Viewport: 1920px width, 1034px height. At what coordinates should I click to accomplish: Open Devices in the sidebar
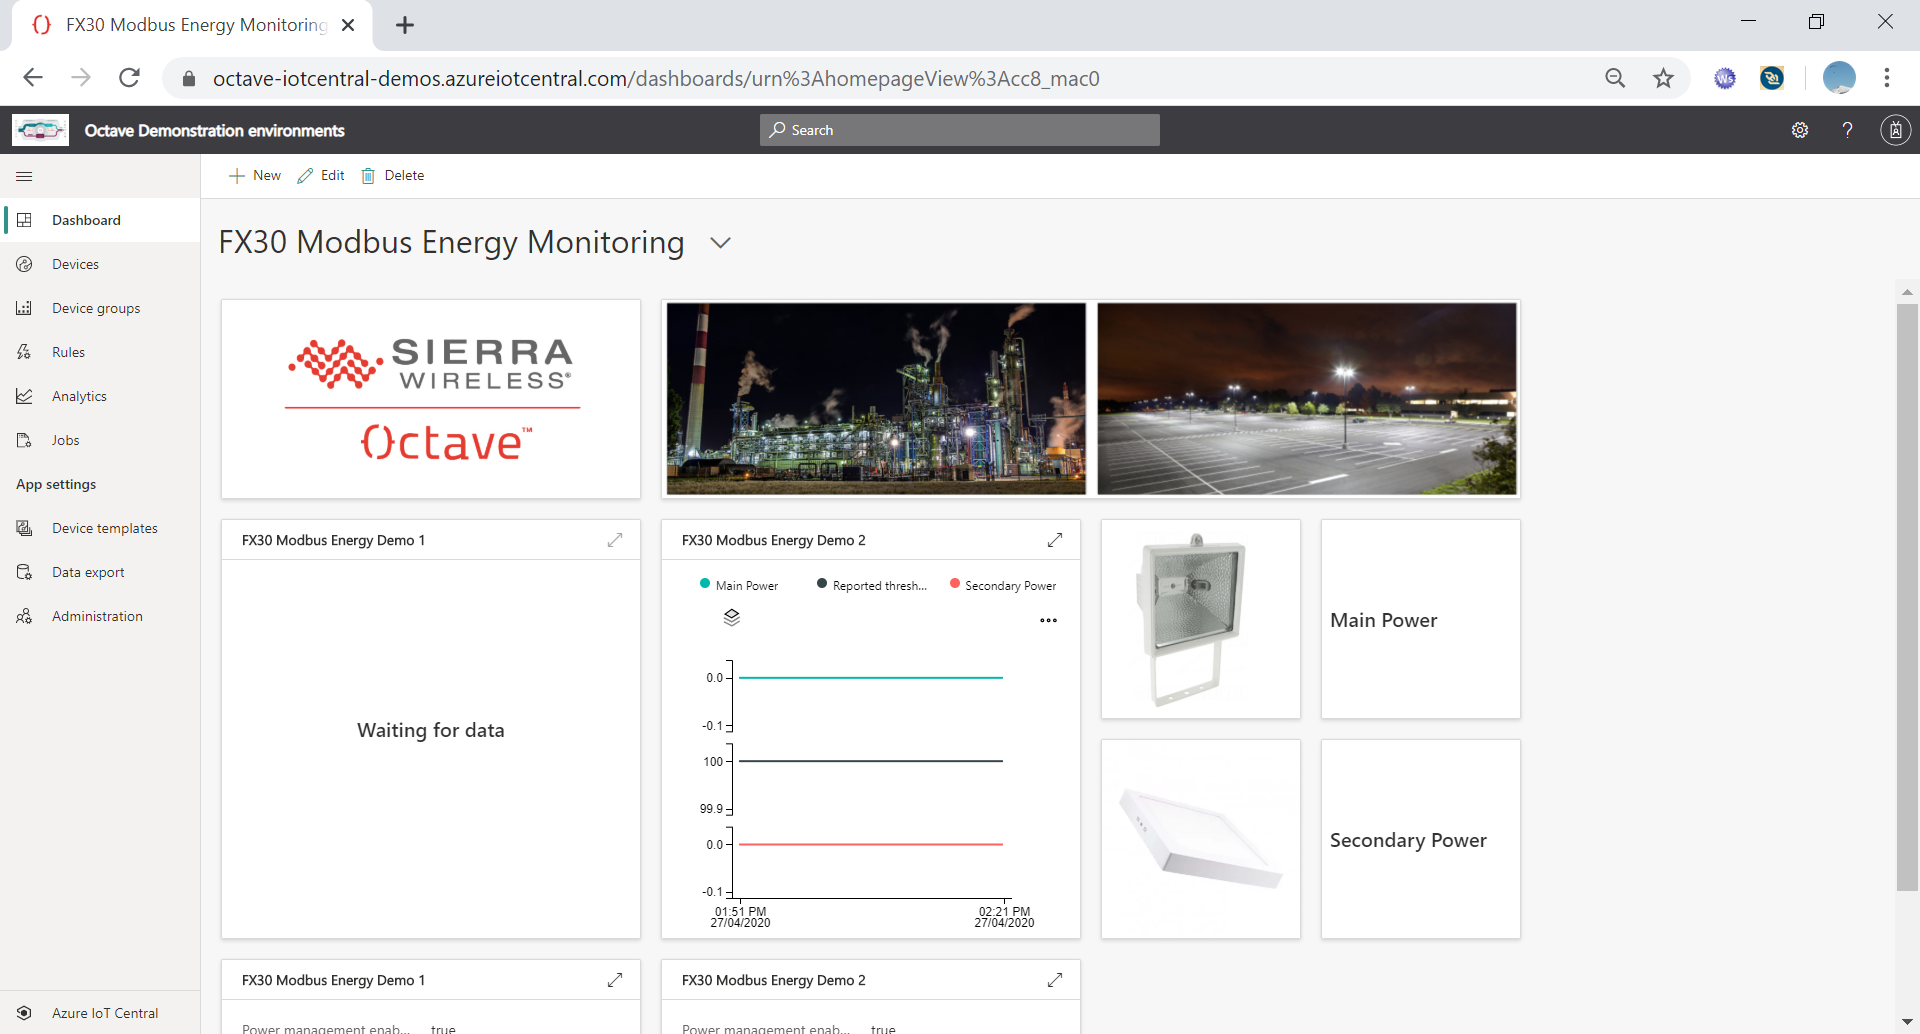pos(100,264)
